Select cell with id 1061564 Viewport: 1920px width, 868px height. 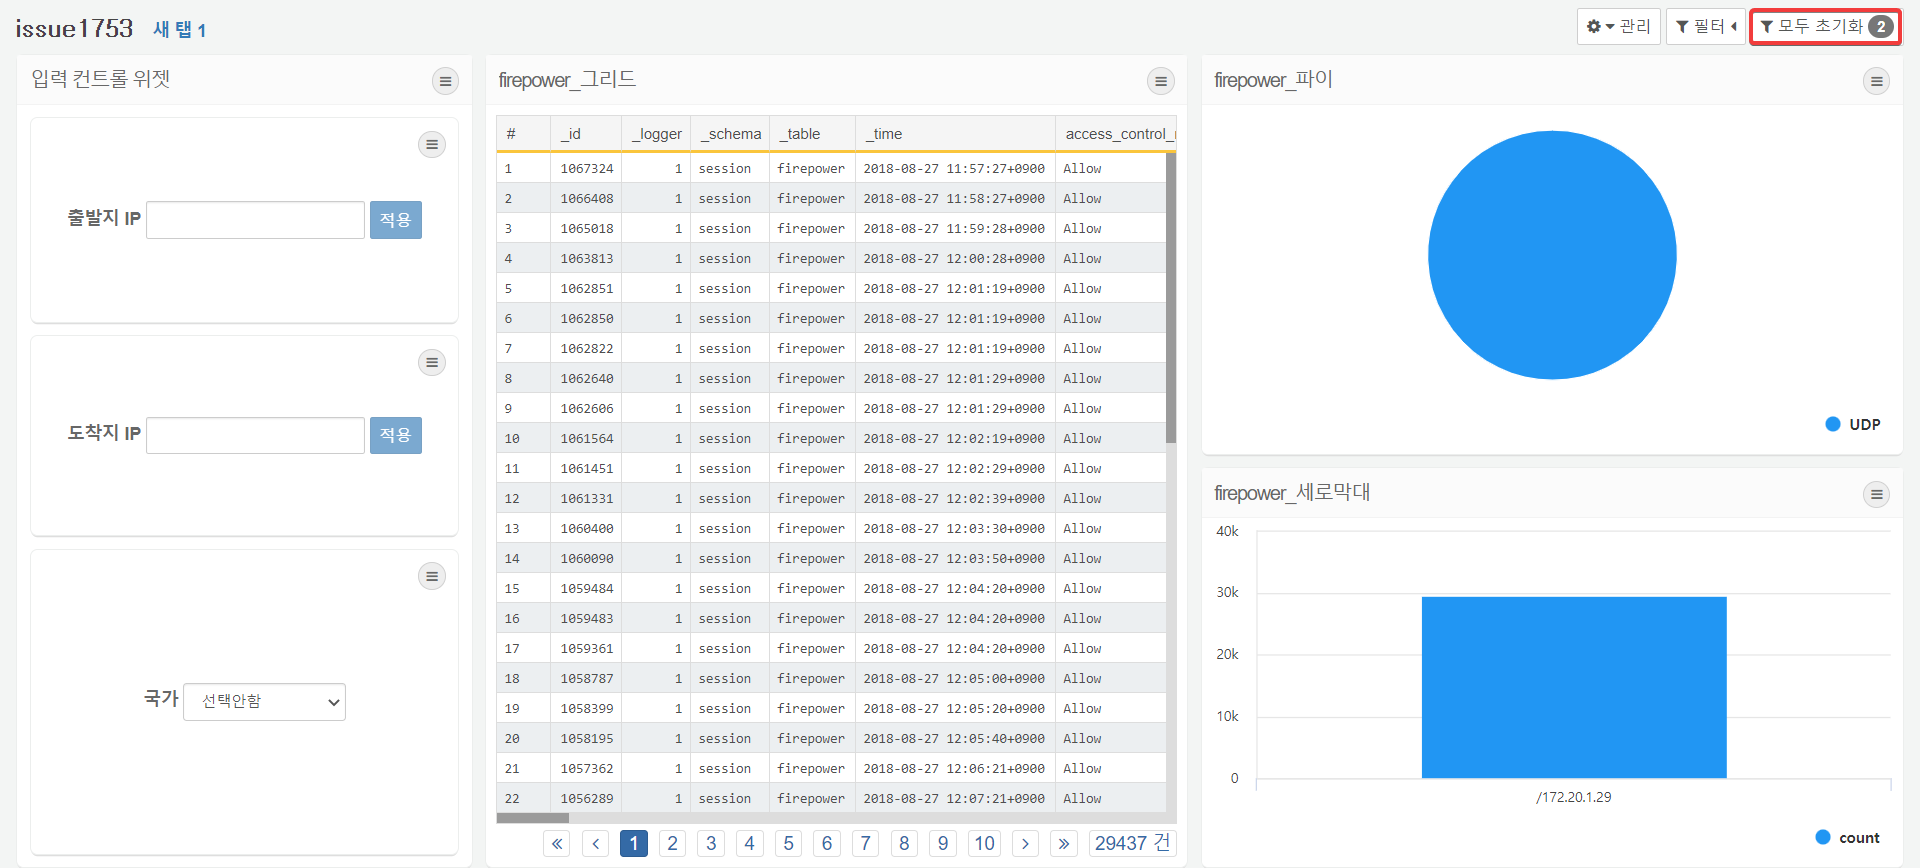coord(586,438)
